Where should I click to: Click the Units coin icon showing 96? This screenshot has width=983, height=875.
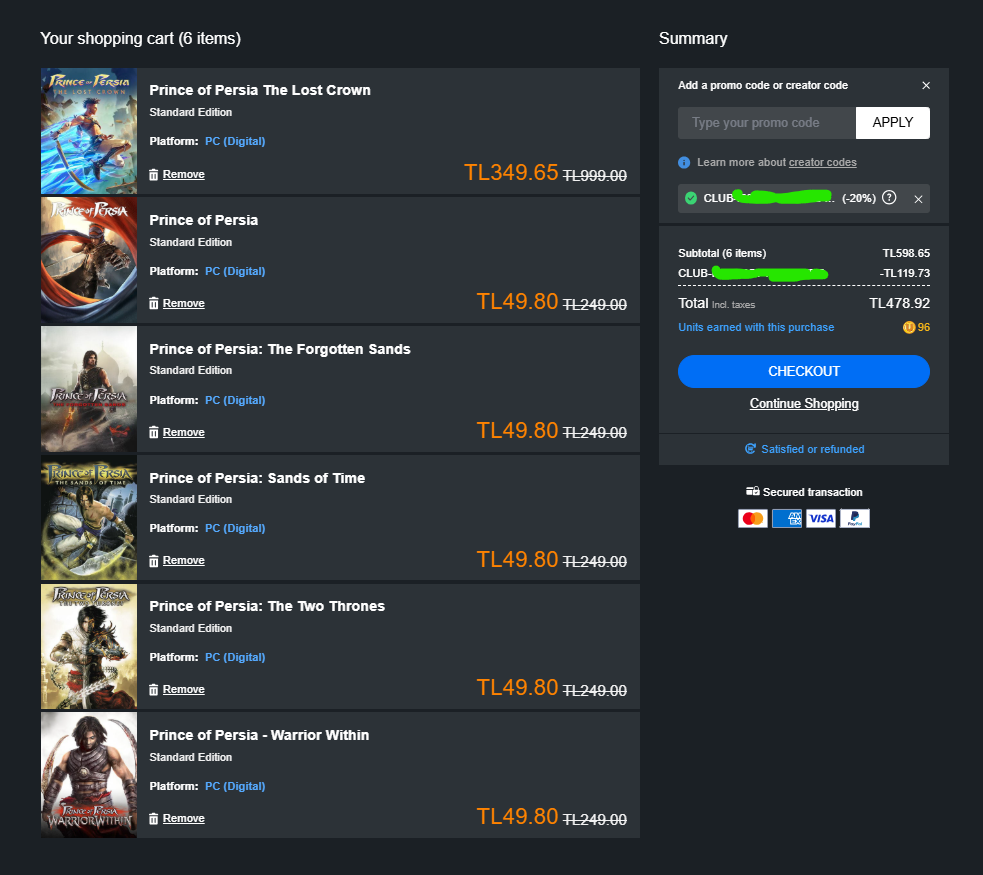[x=909, y=327]
